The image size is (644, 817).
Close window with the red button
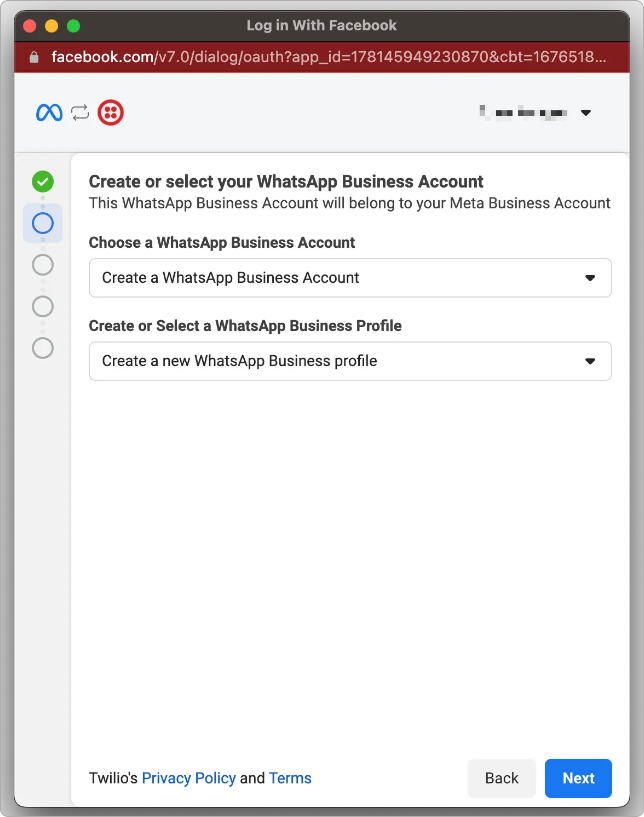pyautogui.click(x=30, y=26)
